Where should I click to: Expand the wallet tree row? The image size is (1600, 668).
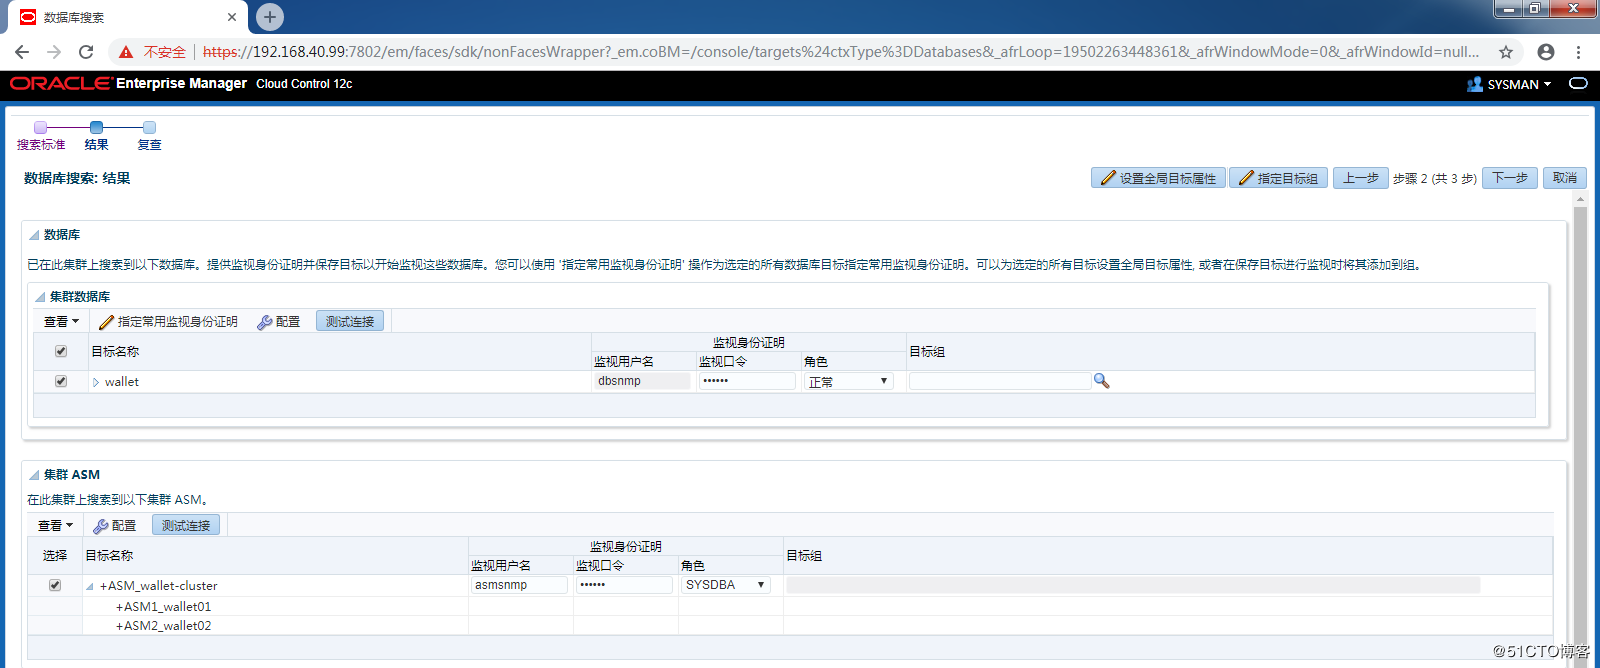point(96,382)
